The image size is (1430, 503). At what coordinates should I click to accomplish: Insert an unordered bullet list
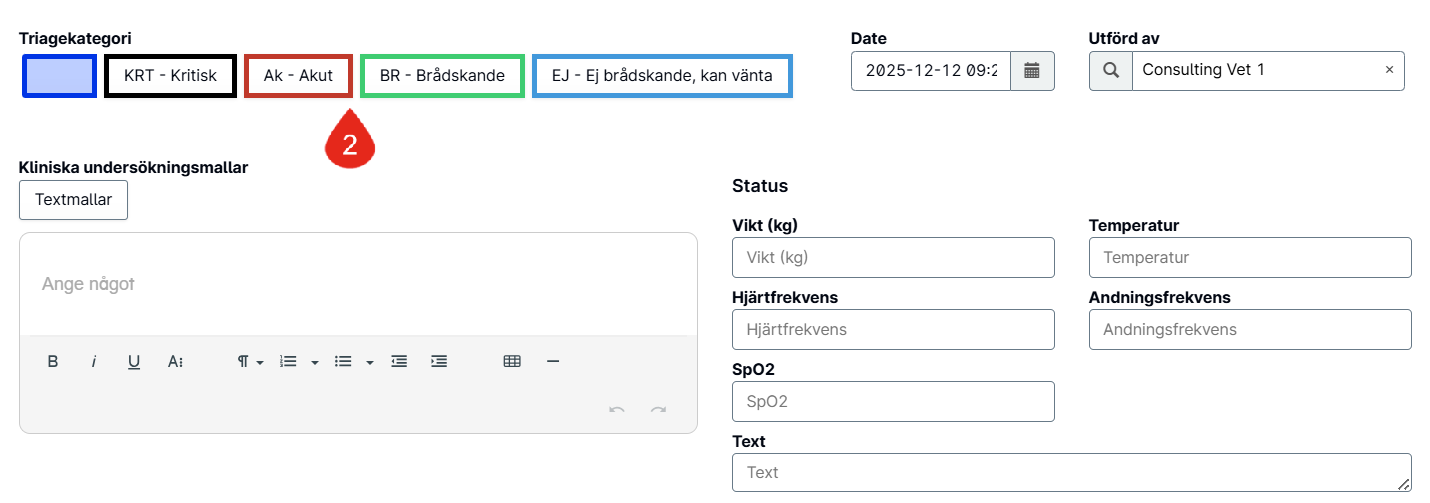tap(343, 362)
